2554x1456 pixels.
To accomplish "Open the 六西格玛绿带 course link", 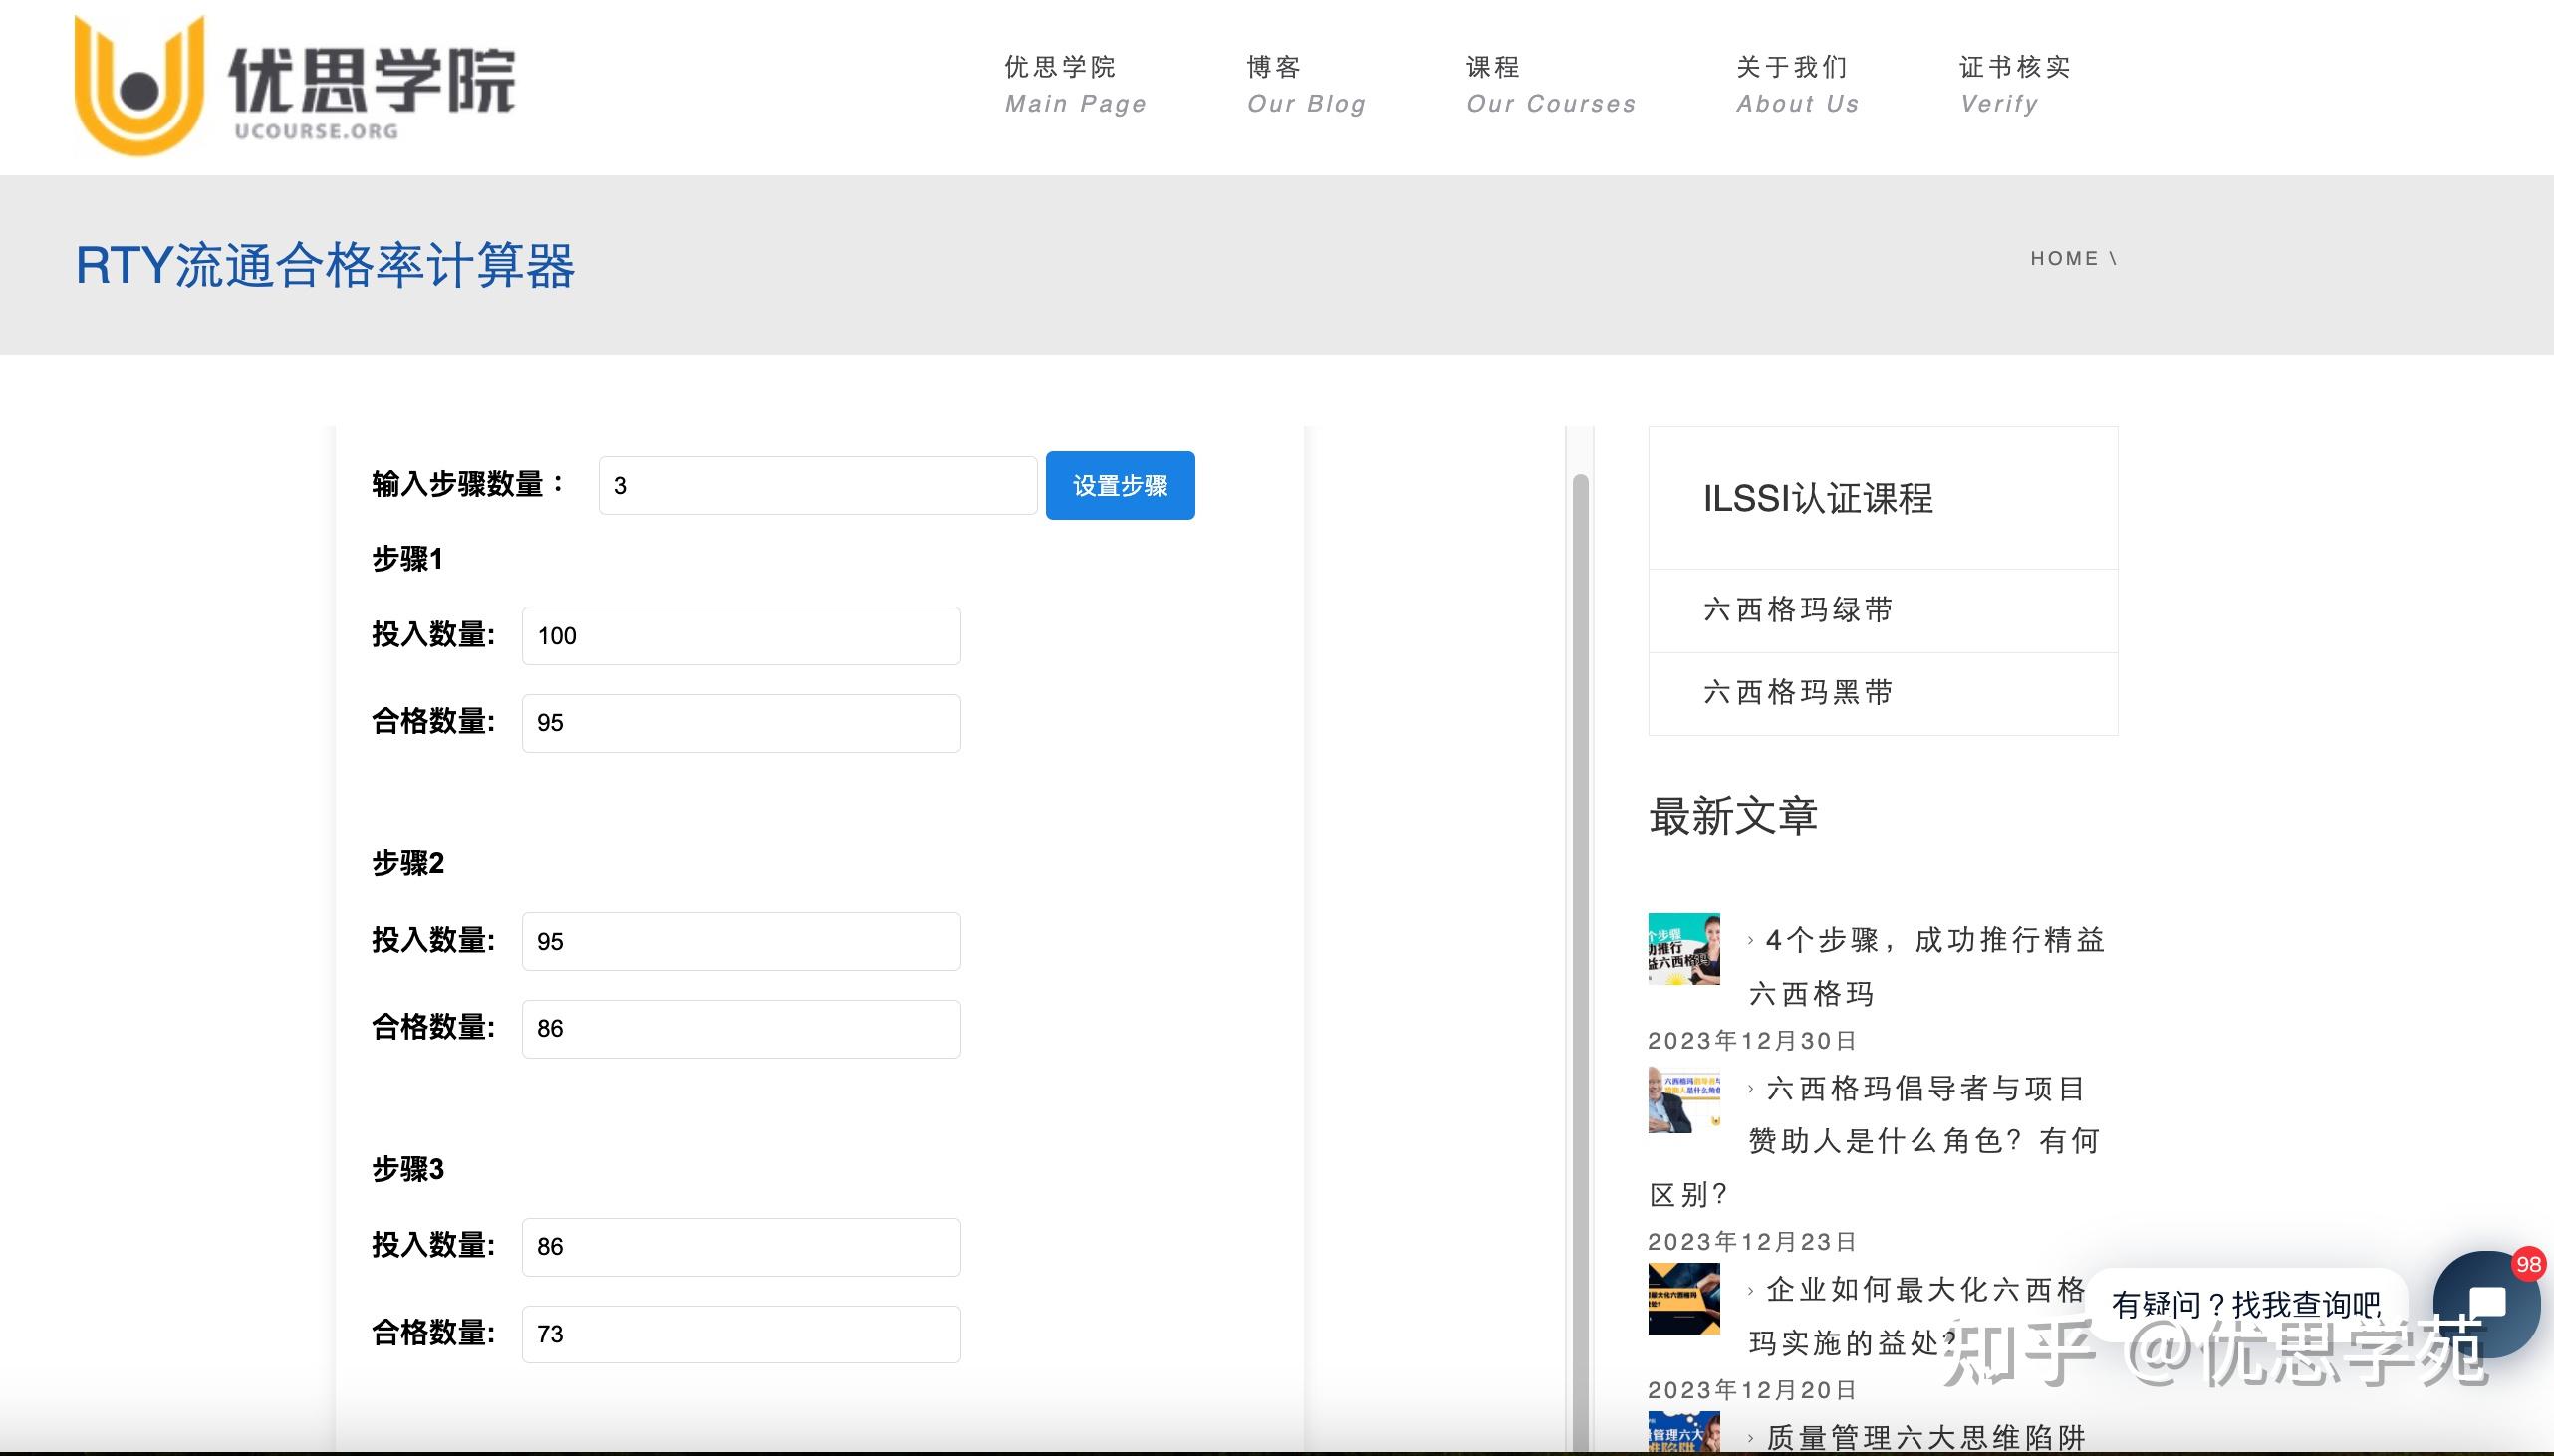I will (x=1795, y=610).
